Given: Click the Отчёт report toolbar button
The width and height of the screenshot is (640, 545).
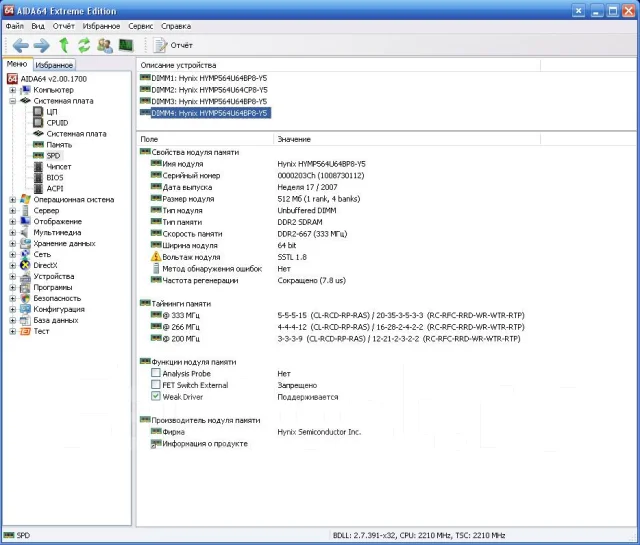Looking at the screenshot, I should [173, 45].
